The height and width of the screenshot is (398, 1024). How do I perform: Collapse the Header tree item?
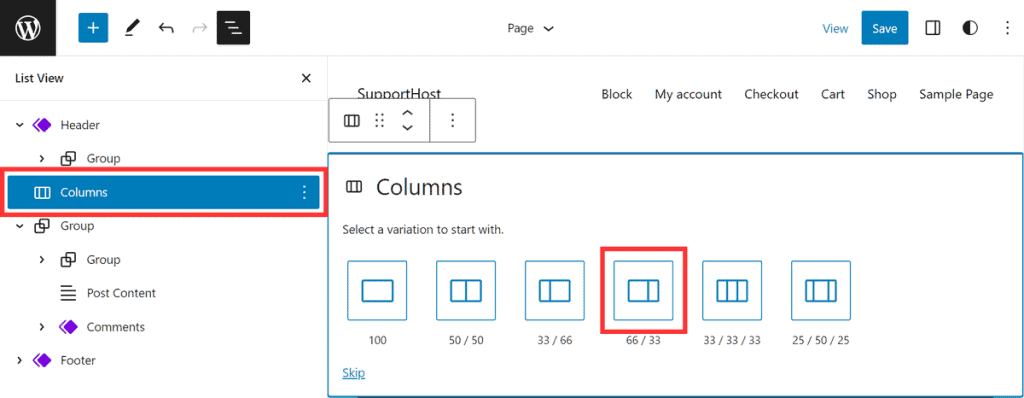pos(20,124)
